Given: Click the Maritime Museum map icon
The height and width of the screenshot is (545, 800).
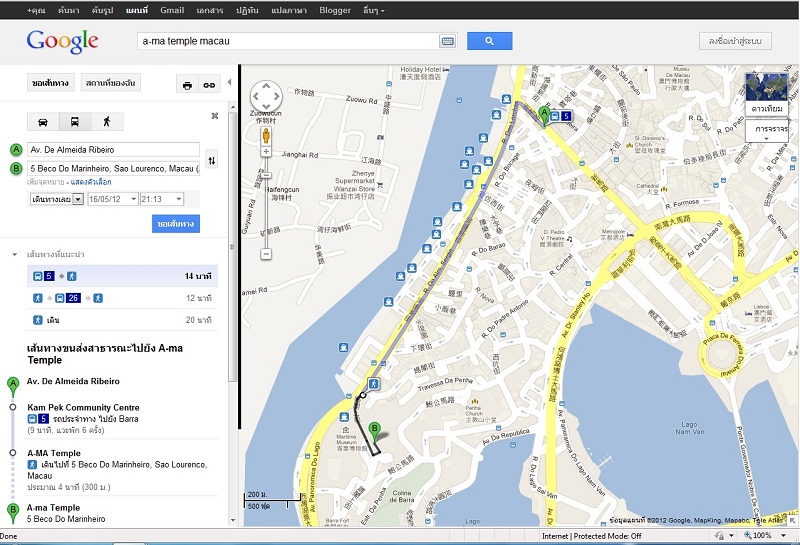Looking at the screenshot, I should (x=346, y=430).
